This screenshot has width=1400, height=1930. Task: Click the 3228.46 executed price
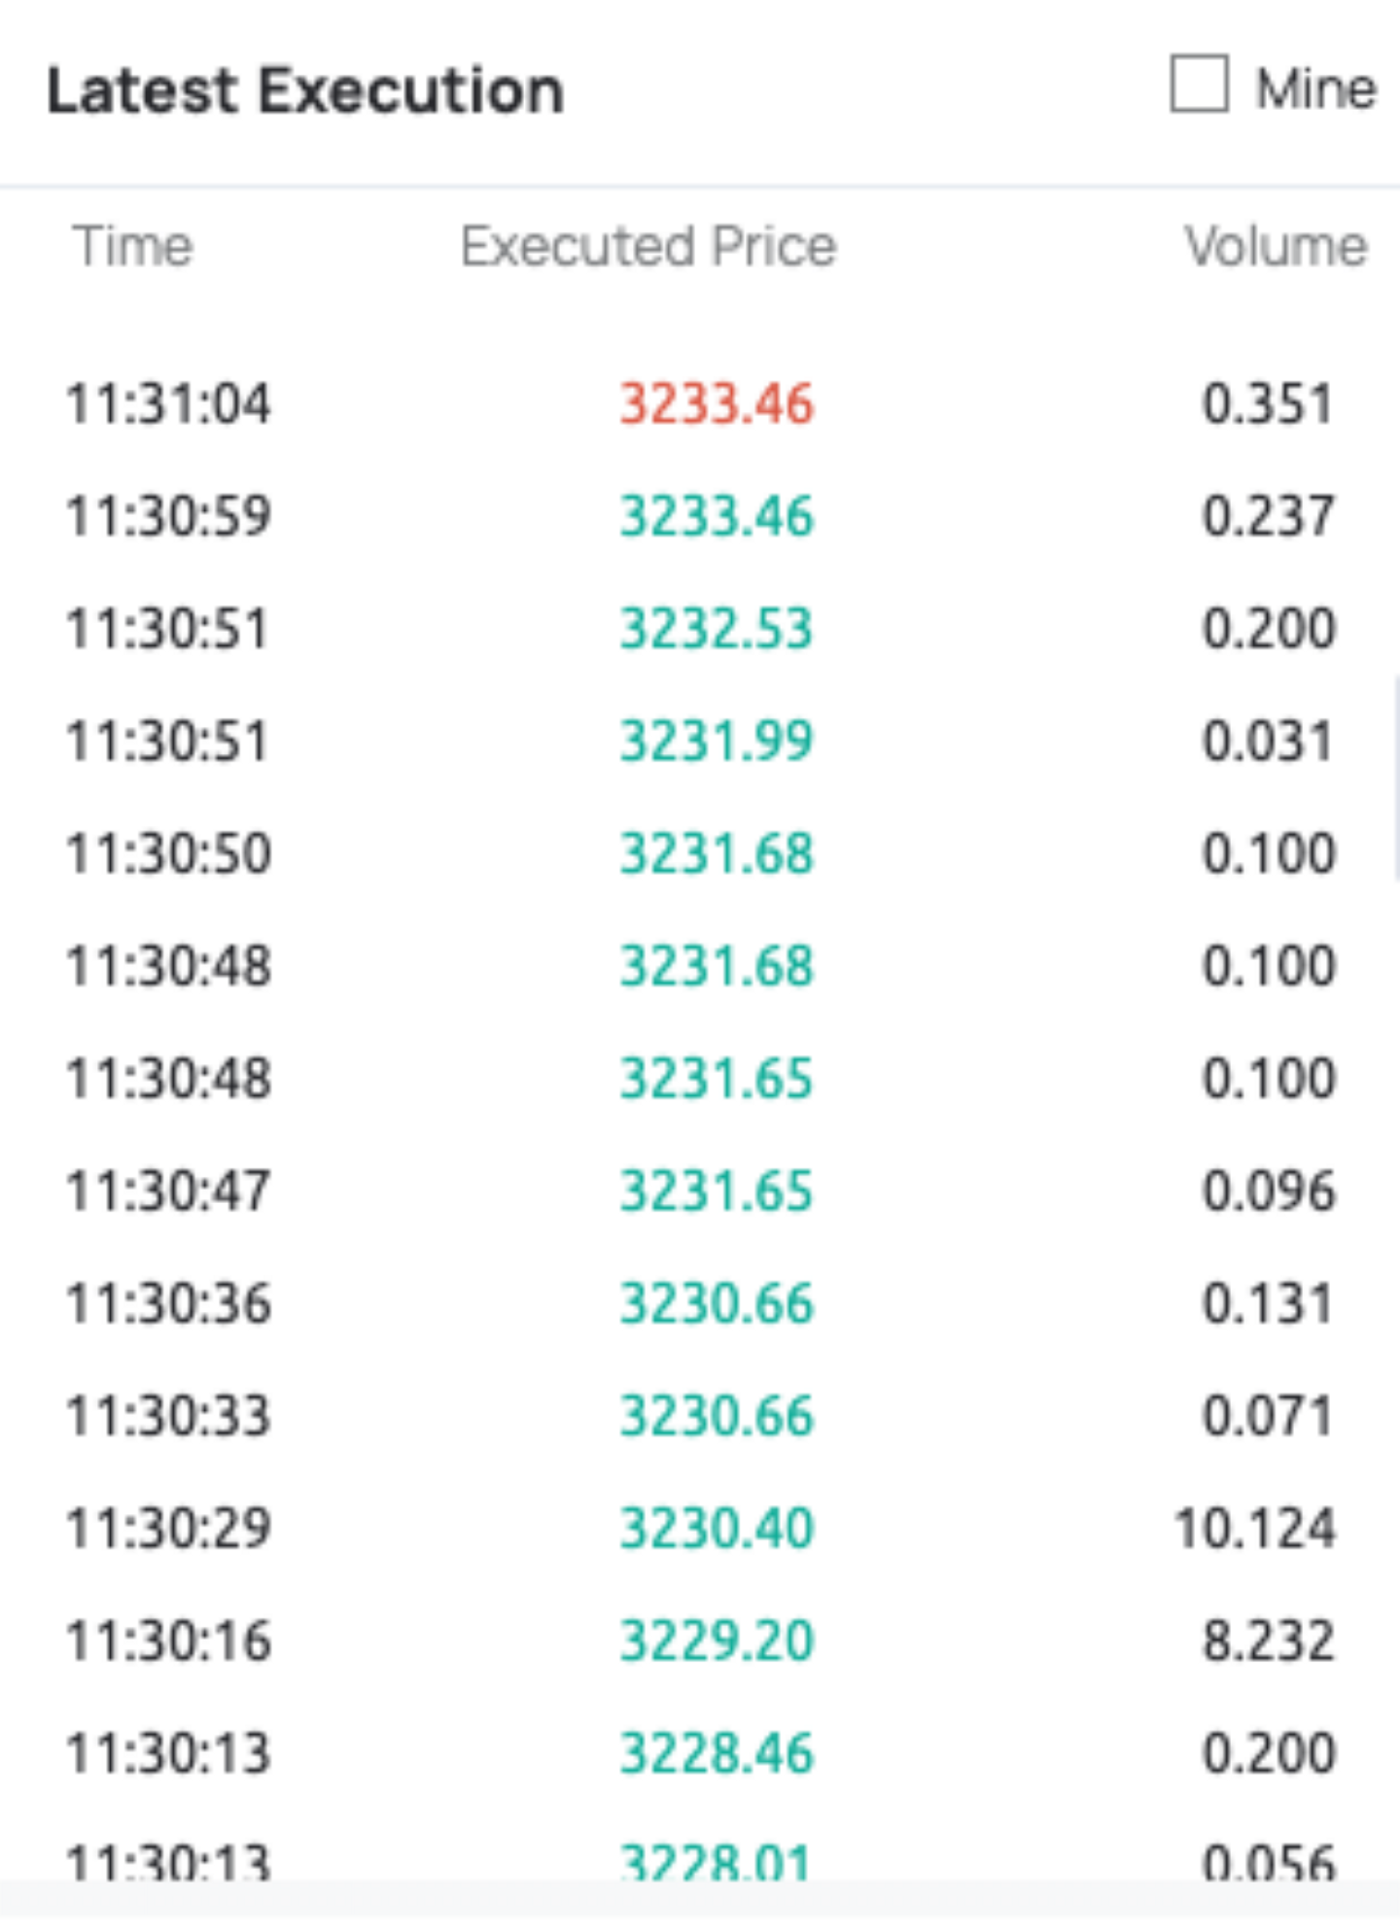[x=717, y=1754]
